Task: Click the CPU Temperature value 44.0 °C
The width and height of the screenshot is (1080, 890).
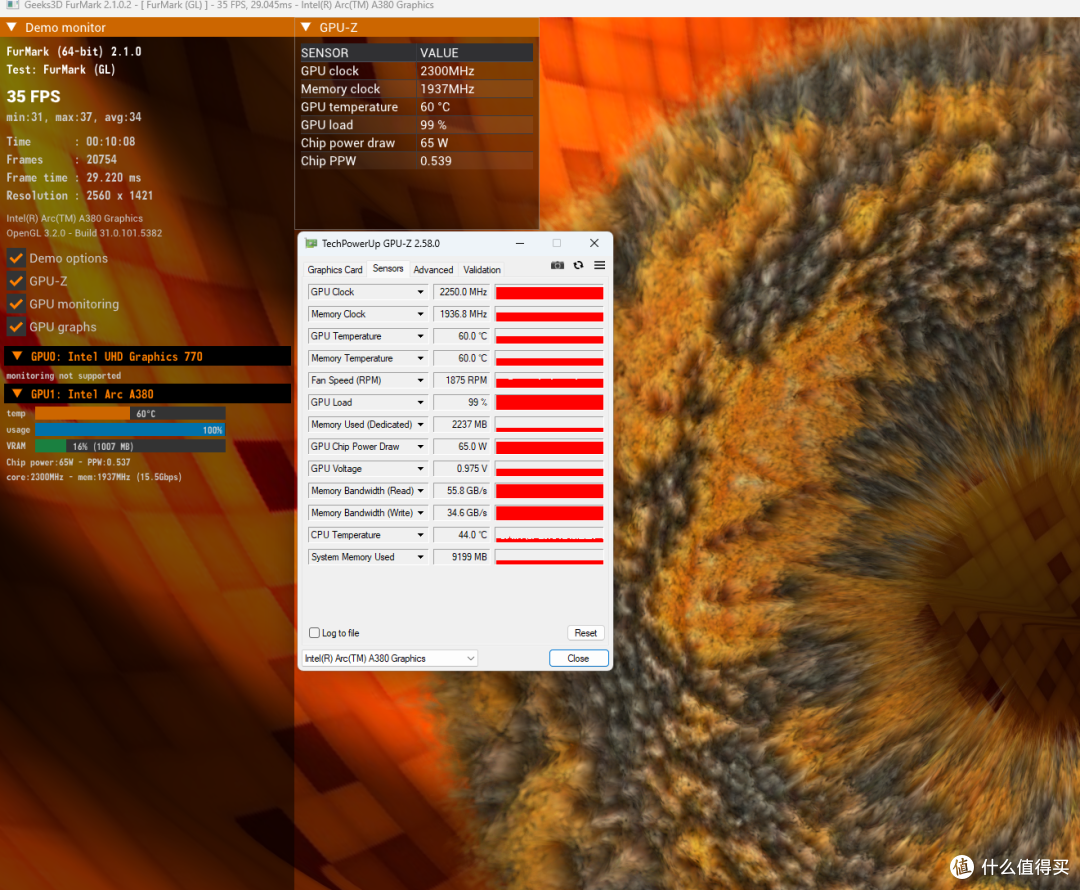Action: [461, 535]
